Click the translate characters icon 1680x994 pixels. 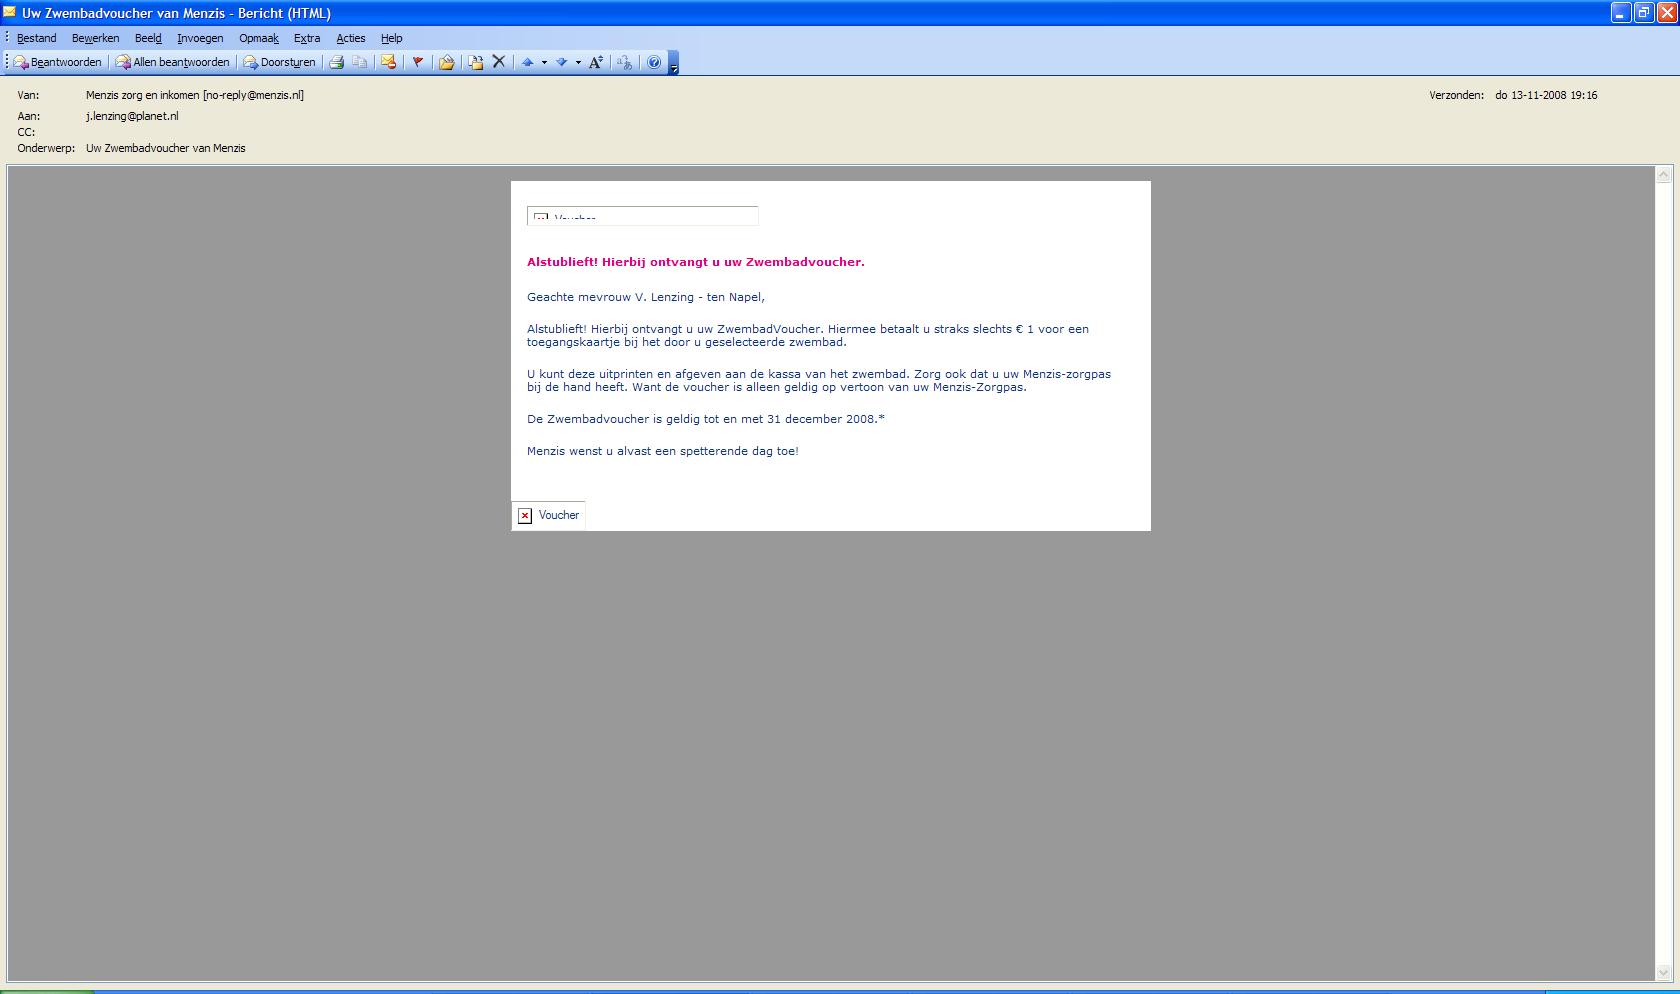coord(624,62)
